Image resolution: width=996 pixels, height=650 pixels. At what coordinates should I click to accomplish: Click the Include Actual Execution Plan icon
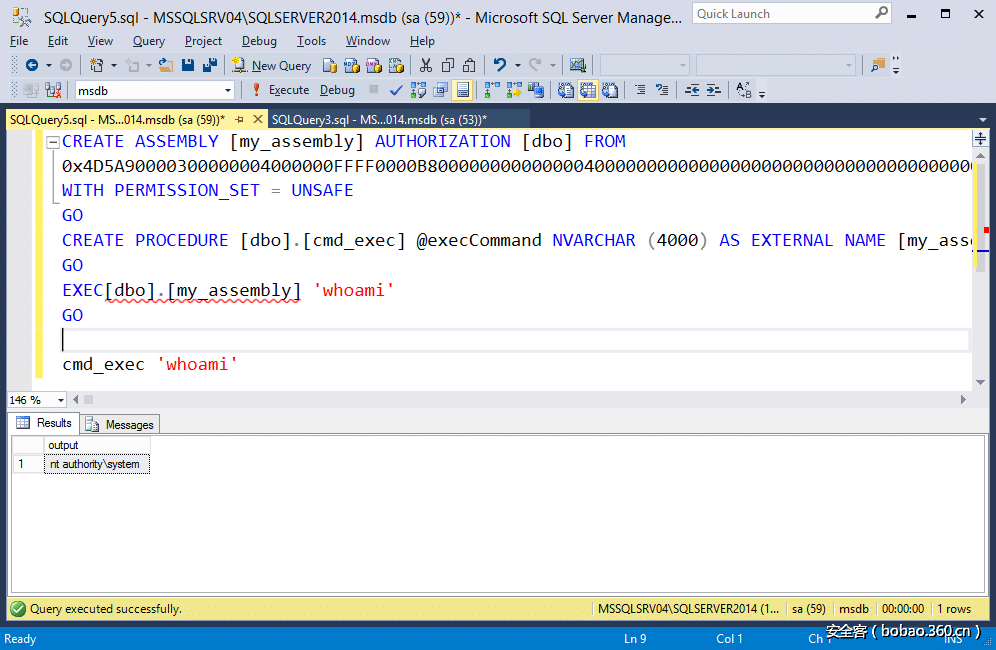(x=488, y=90)
